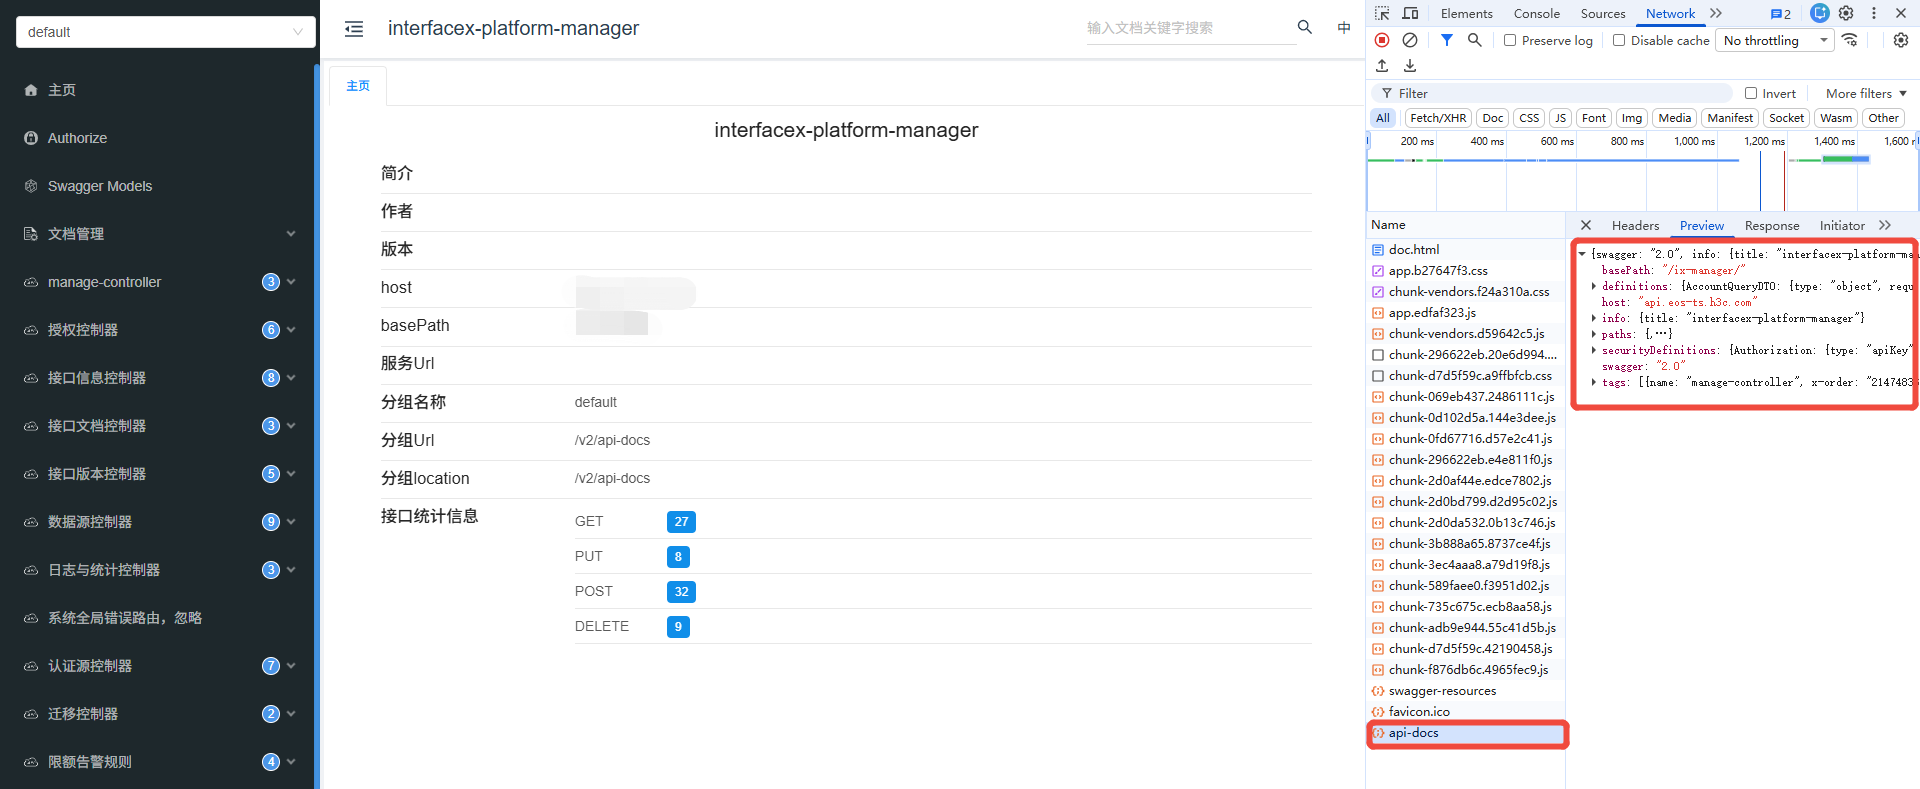Image resolution: width=1920 pixels, height=789 pixels.
Task: Expand manage-controller sidebar group
Action: coord(158,282)
